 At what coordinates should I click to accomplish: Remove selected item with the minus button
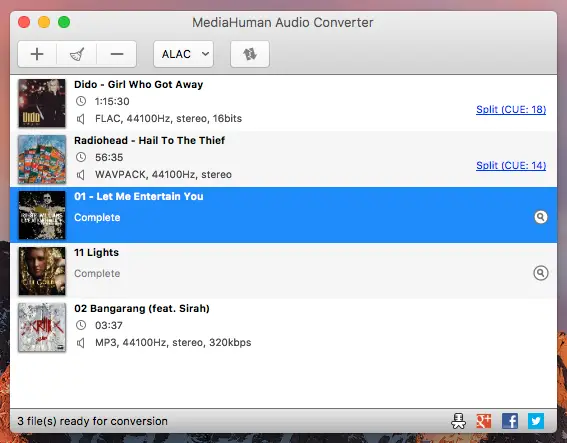[x=117, y=54]
